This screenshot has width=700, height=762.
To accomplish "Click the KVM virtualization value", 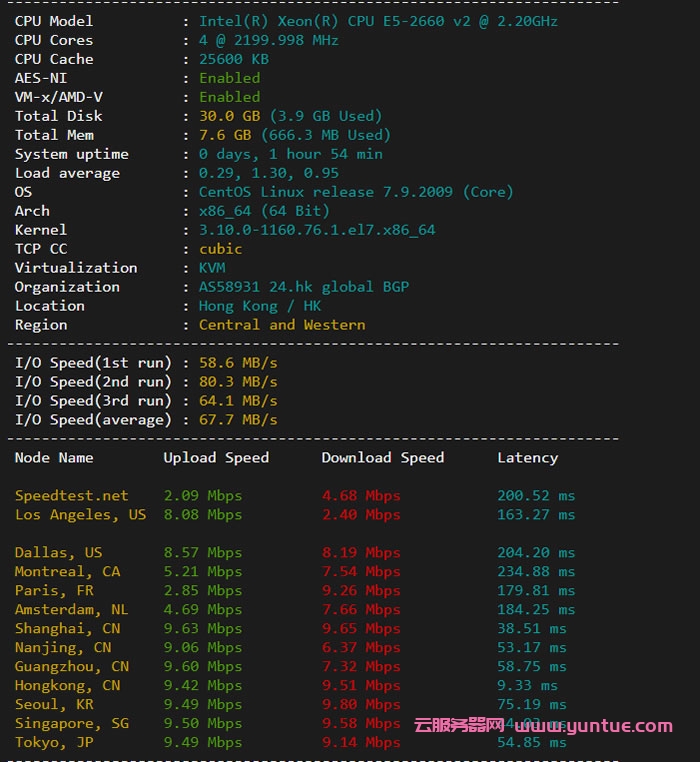I will tap(212, 268).
